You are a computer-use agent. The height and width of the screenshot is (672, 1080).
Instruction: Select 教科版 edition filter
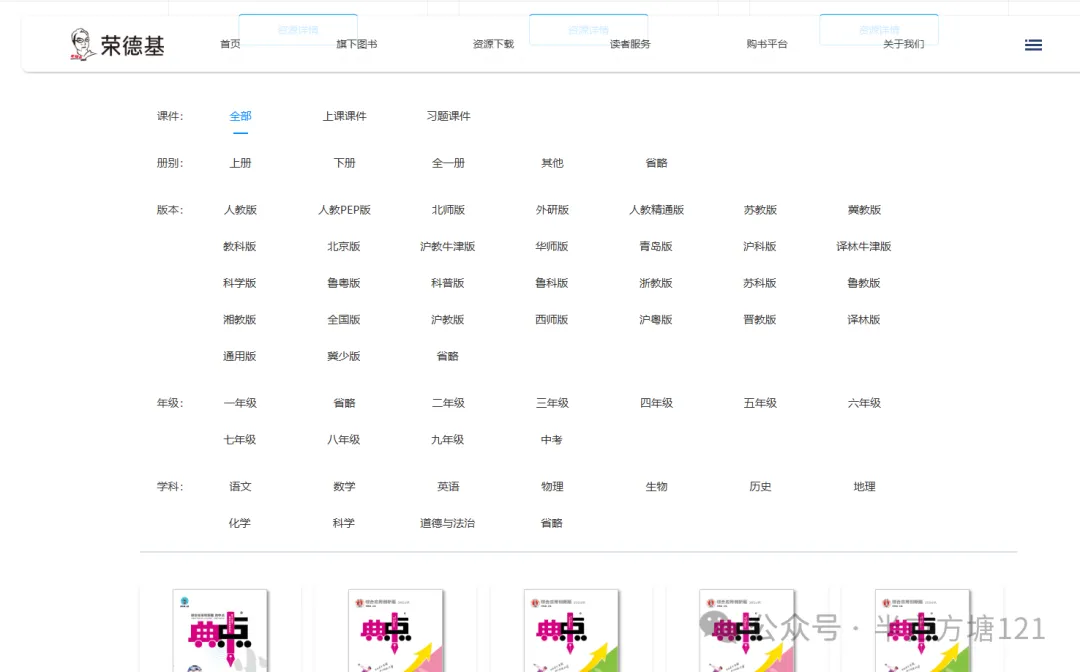pyautogui.click(x=240, y=246)
